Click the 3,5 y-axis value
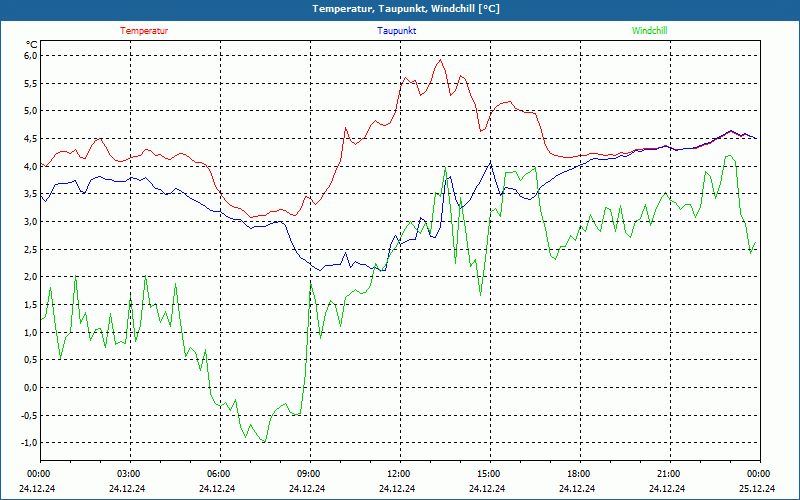The height and width of the screenshot is (500, 800). 31,193
